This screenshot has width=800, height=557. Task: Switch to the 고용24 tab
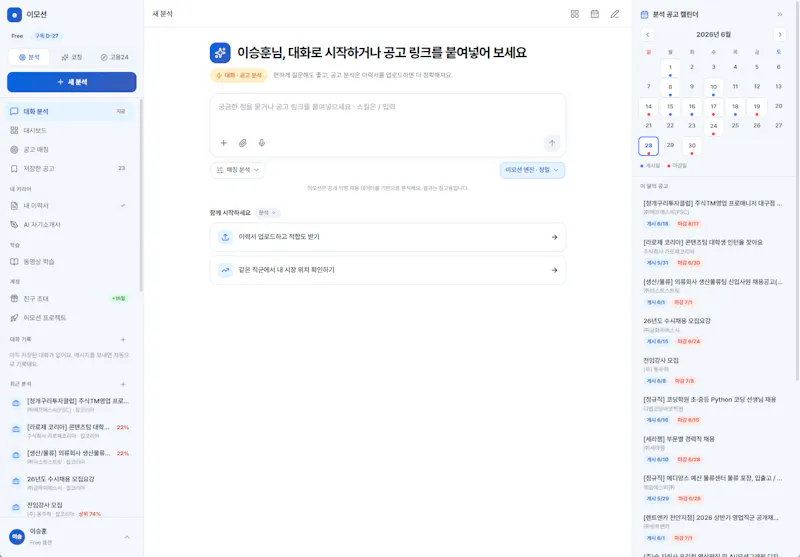click(x=114, y=57)
